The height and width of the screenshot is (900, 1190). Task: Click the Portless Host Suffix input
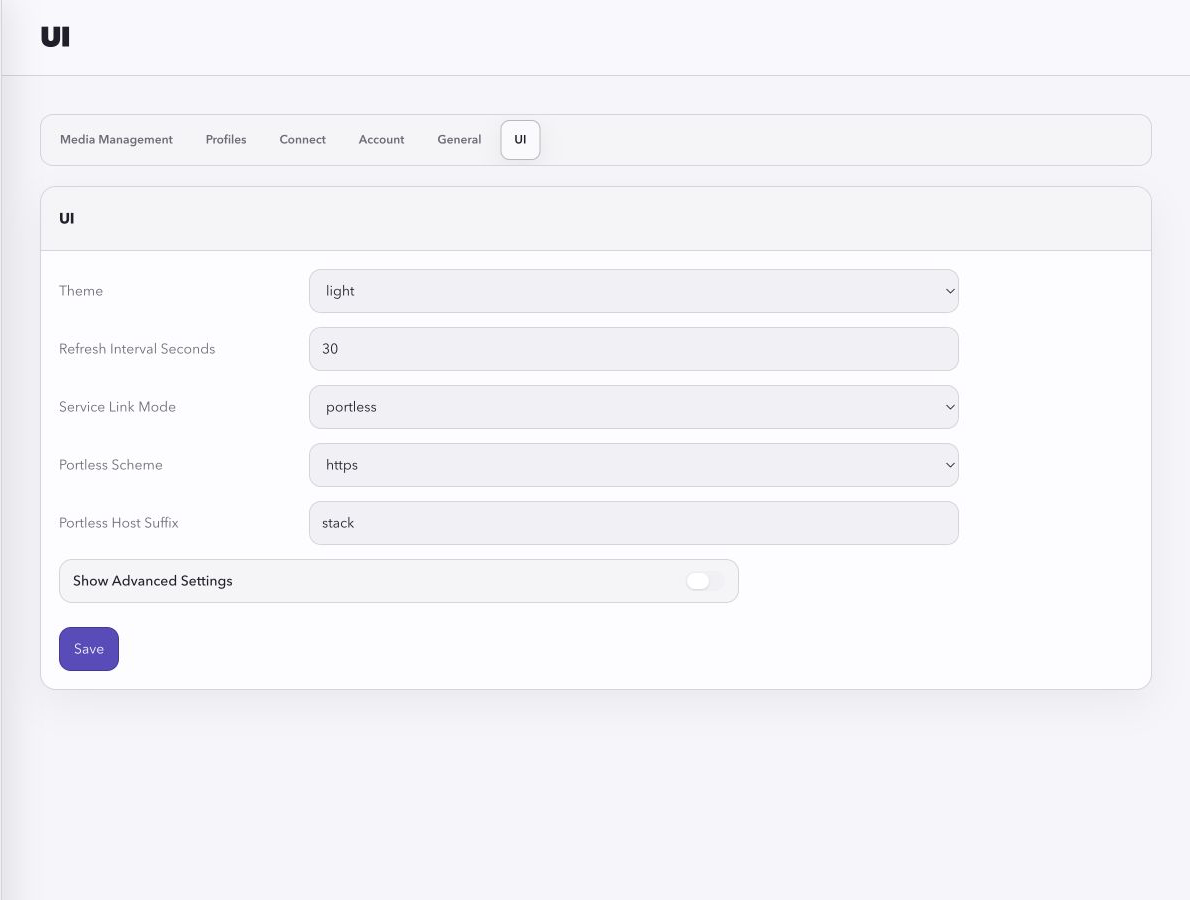click(x=634, y=523)
